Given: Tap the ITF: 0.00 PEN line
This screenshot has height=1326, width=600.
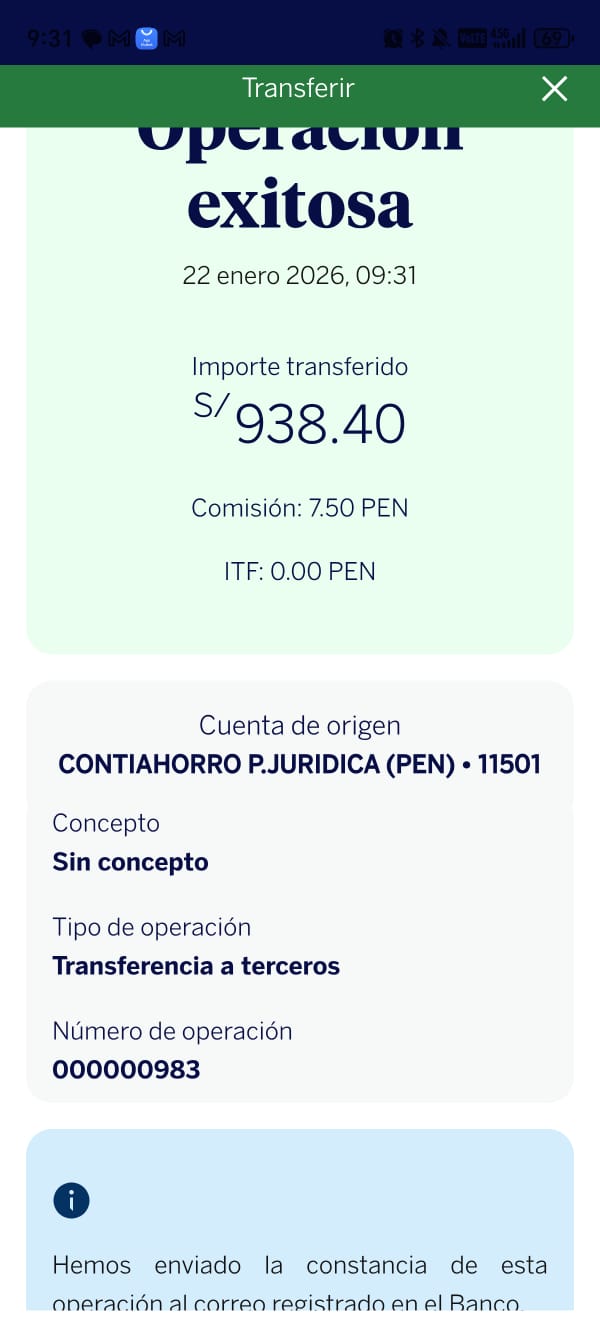Looking at the screenshot, I should (x=300, y=572).
